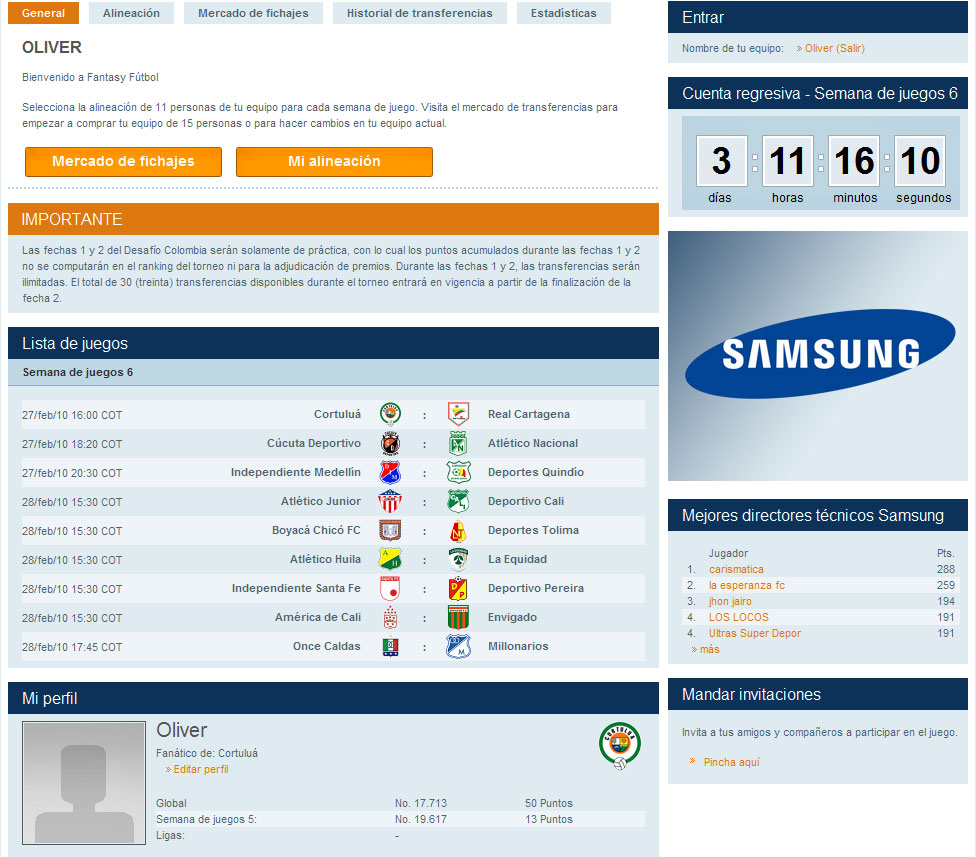Click the Atlético Junior team crest
Screen dimensions: 976x857
pos(390,501)
